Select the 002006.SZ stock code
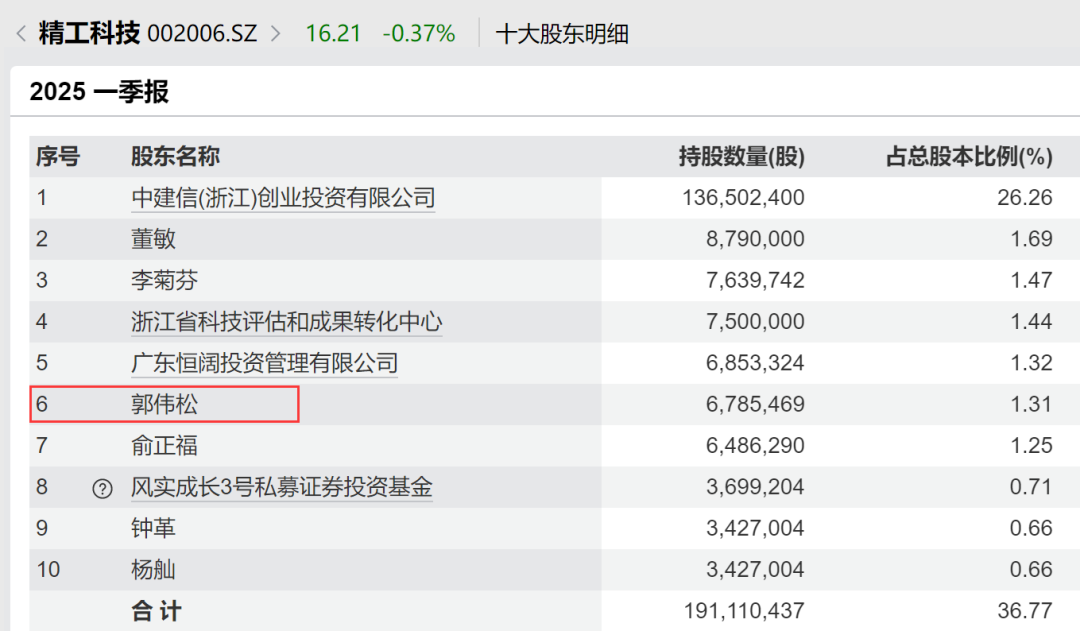Image resolution: width=1080 pixels, height=631 pixels. tap(202, 33)
